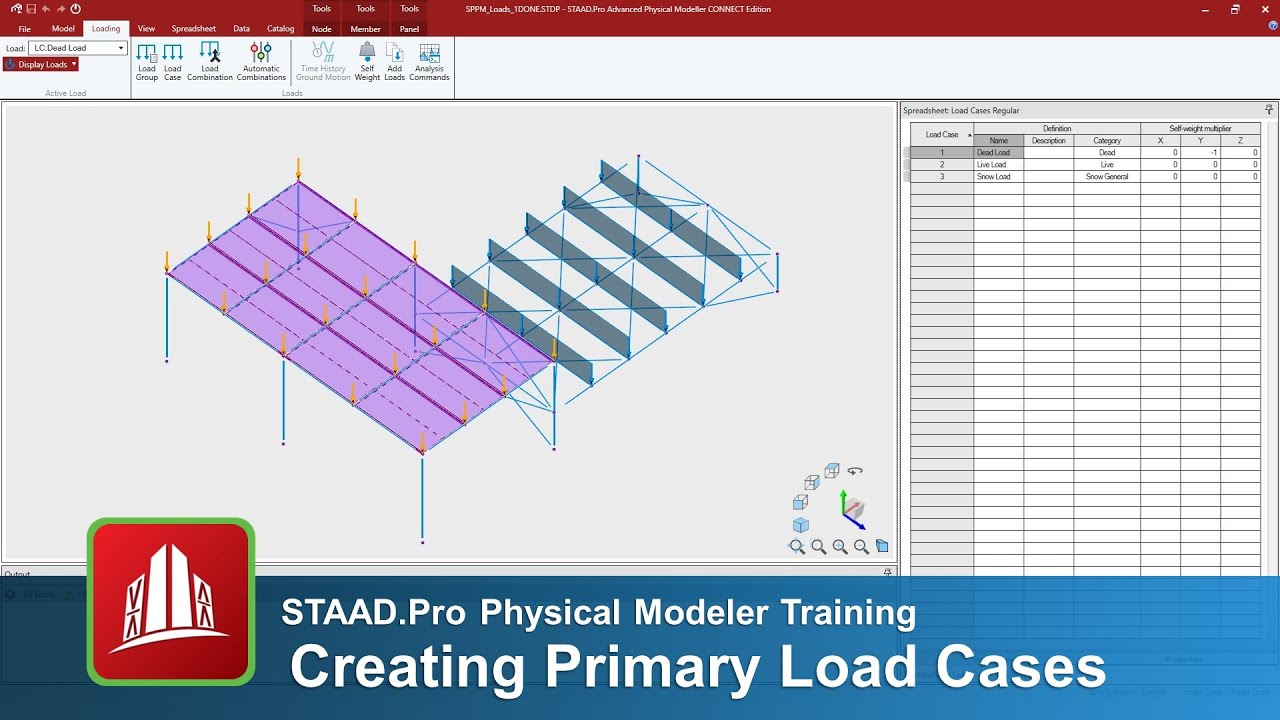This screenshot has width=1280, height=720.
Task: Open Analysis Commands
Action: coord(429,62)
